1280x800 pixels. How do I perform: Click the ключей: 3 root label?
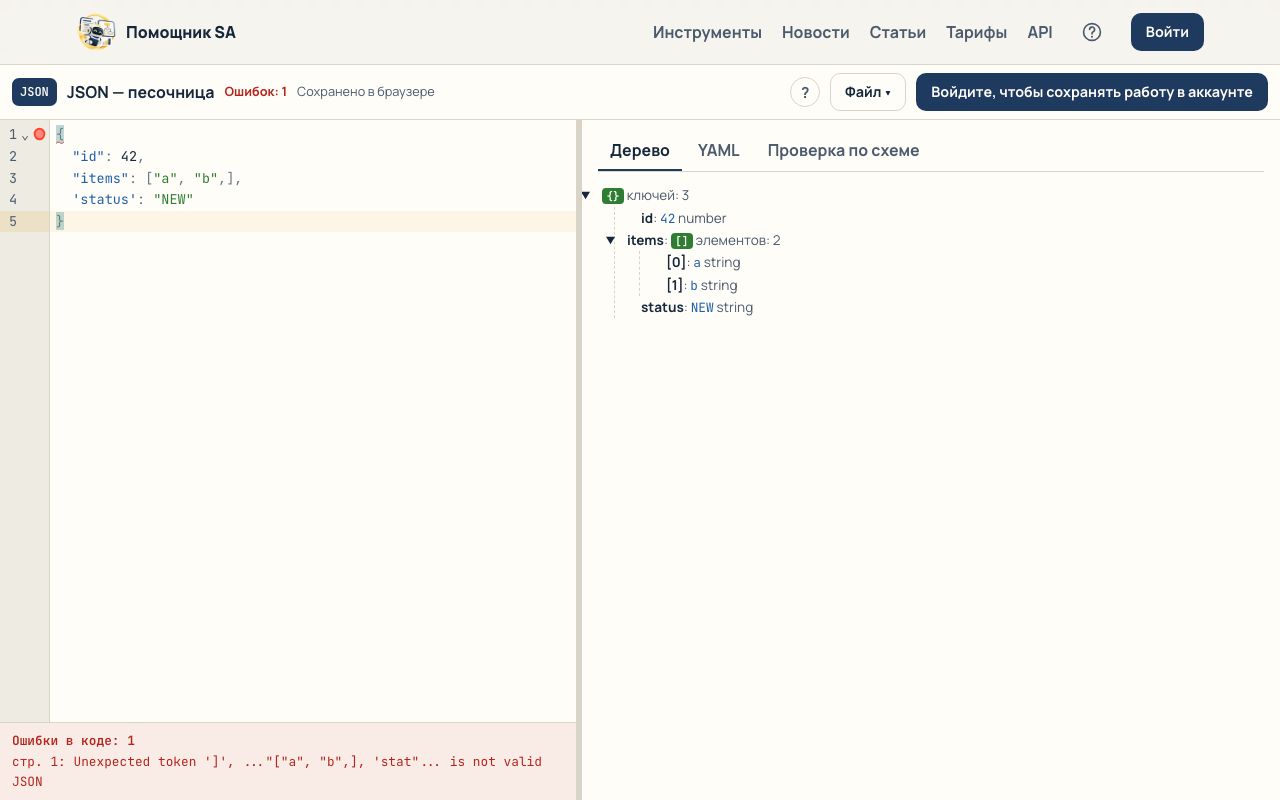click(x=658, y=196)
